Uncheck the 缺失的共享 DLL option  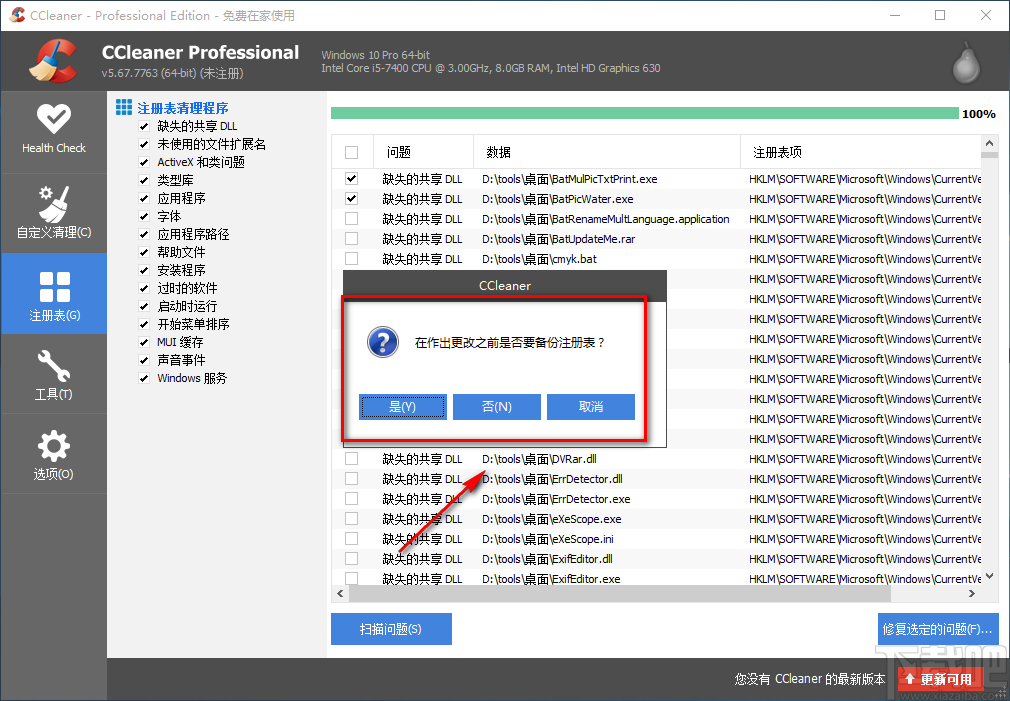144,125
